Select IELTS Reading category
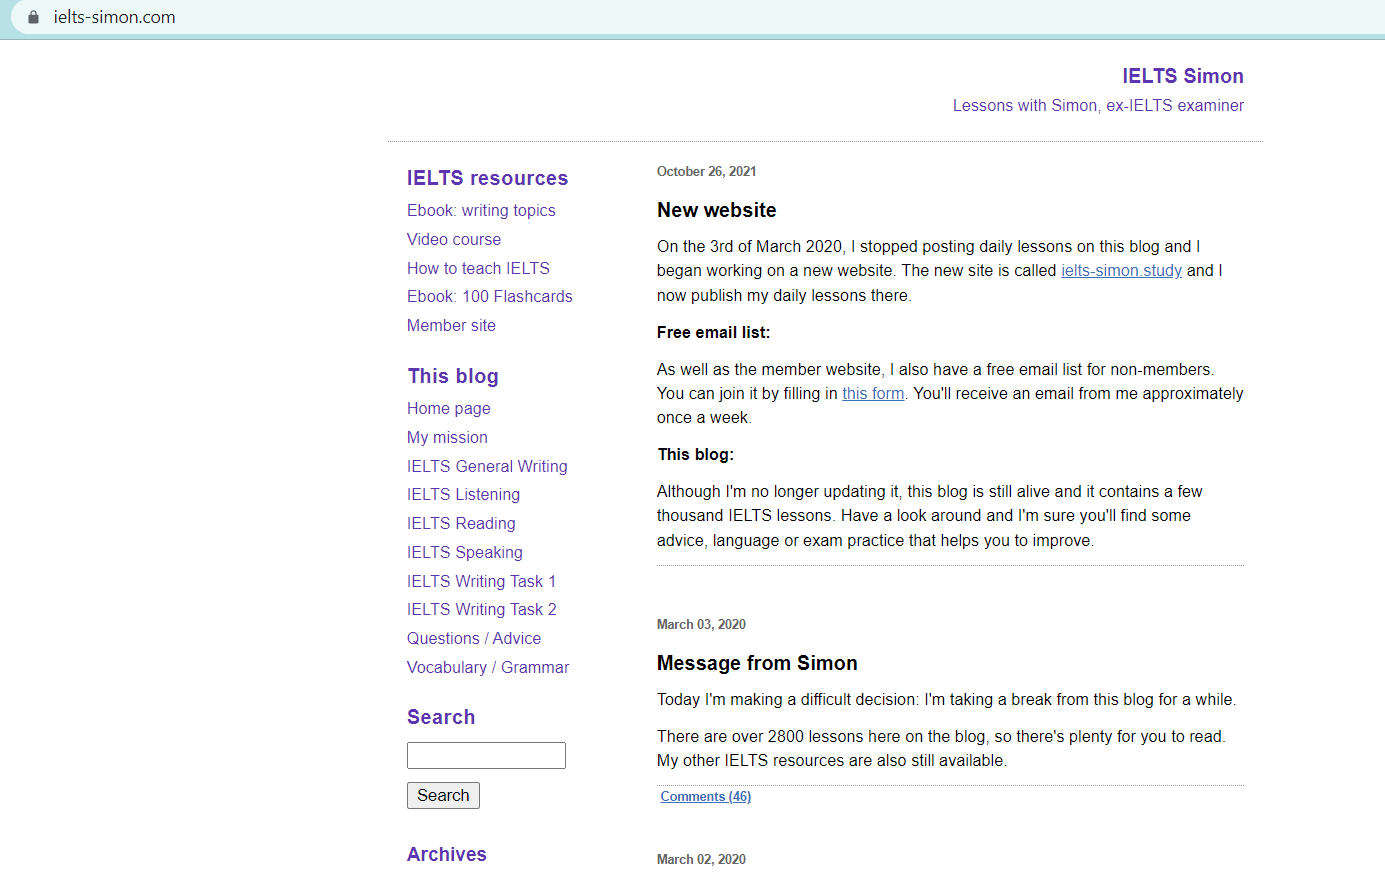Image resolution: width=1385 pixels, height=878 pixels. [x=461, y=523]
